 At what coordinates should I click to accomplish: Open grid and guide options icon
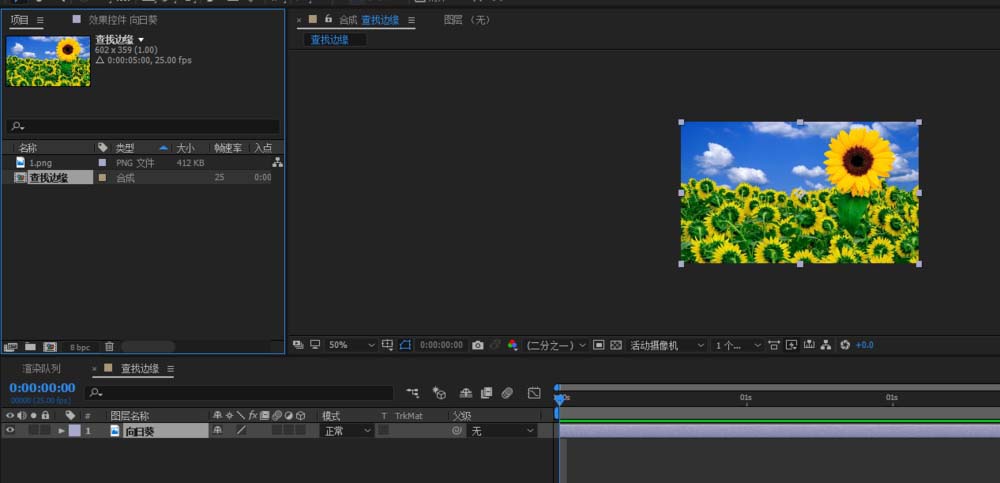point(388,345)
